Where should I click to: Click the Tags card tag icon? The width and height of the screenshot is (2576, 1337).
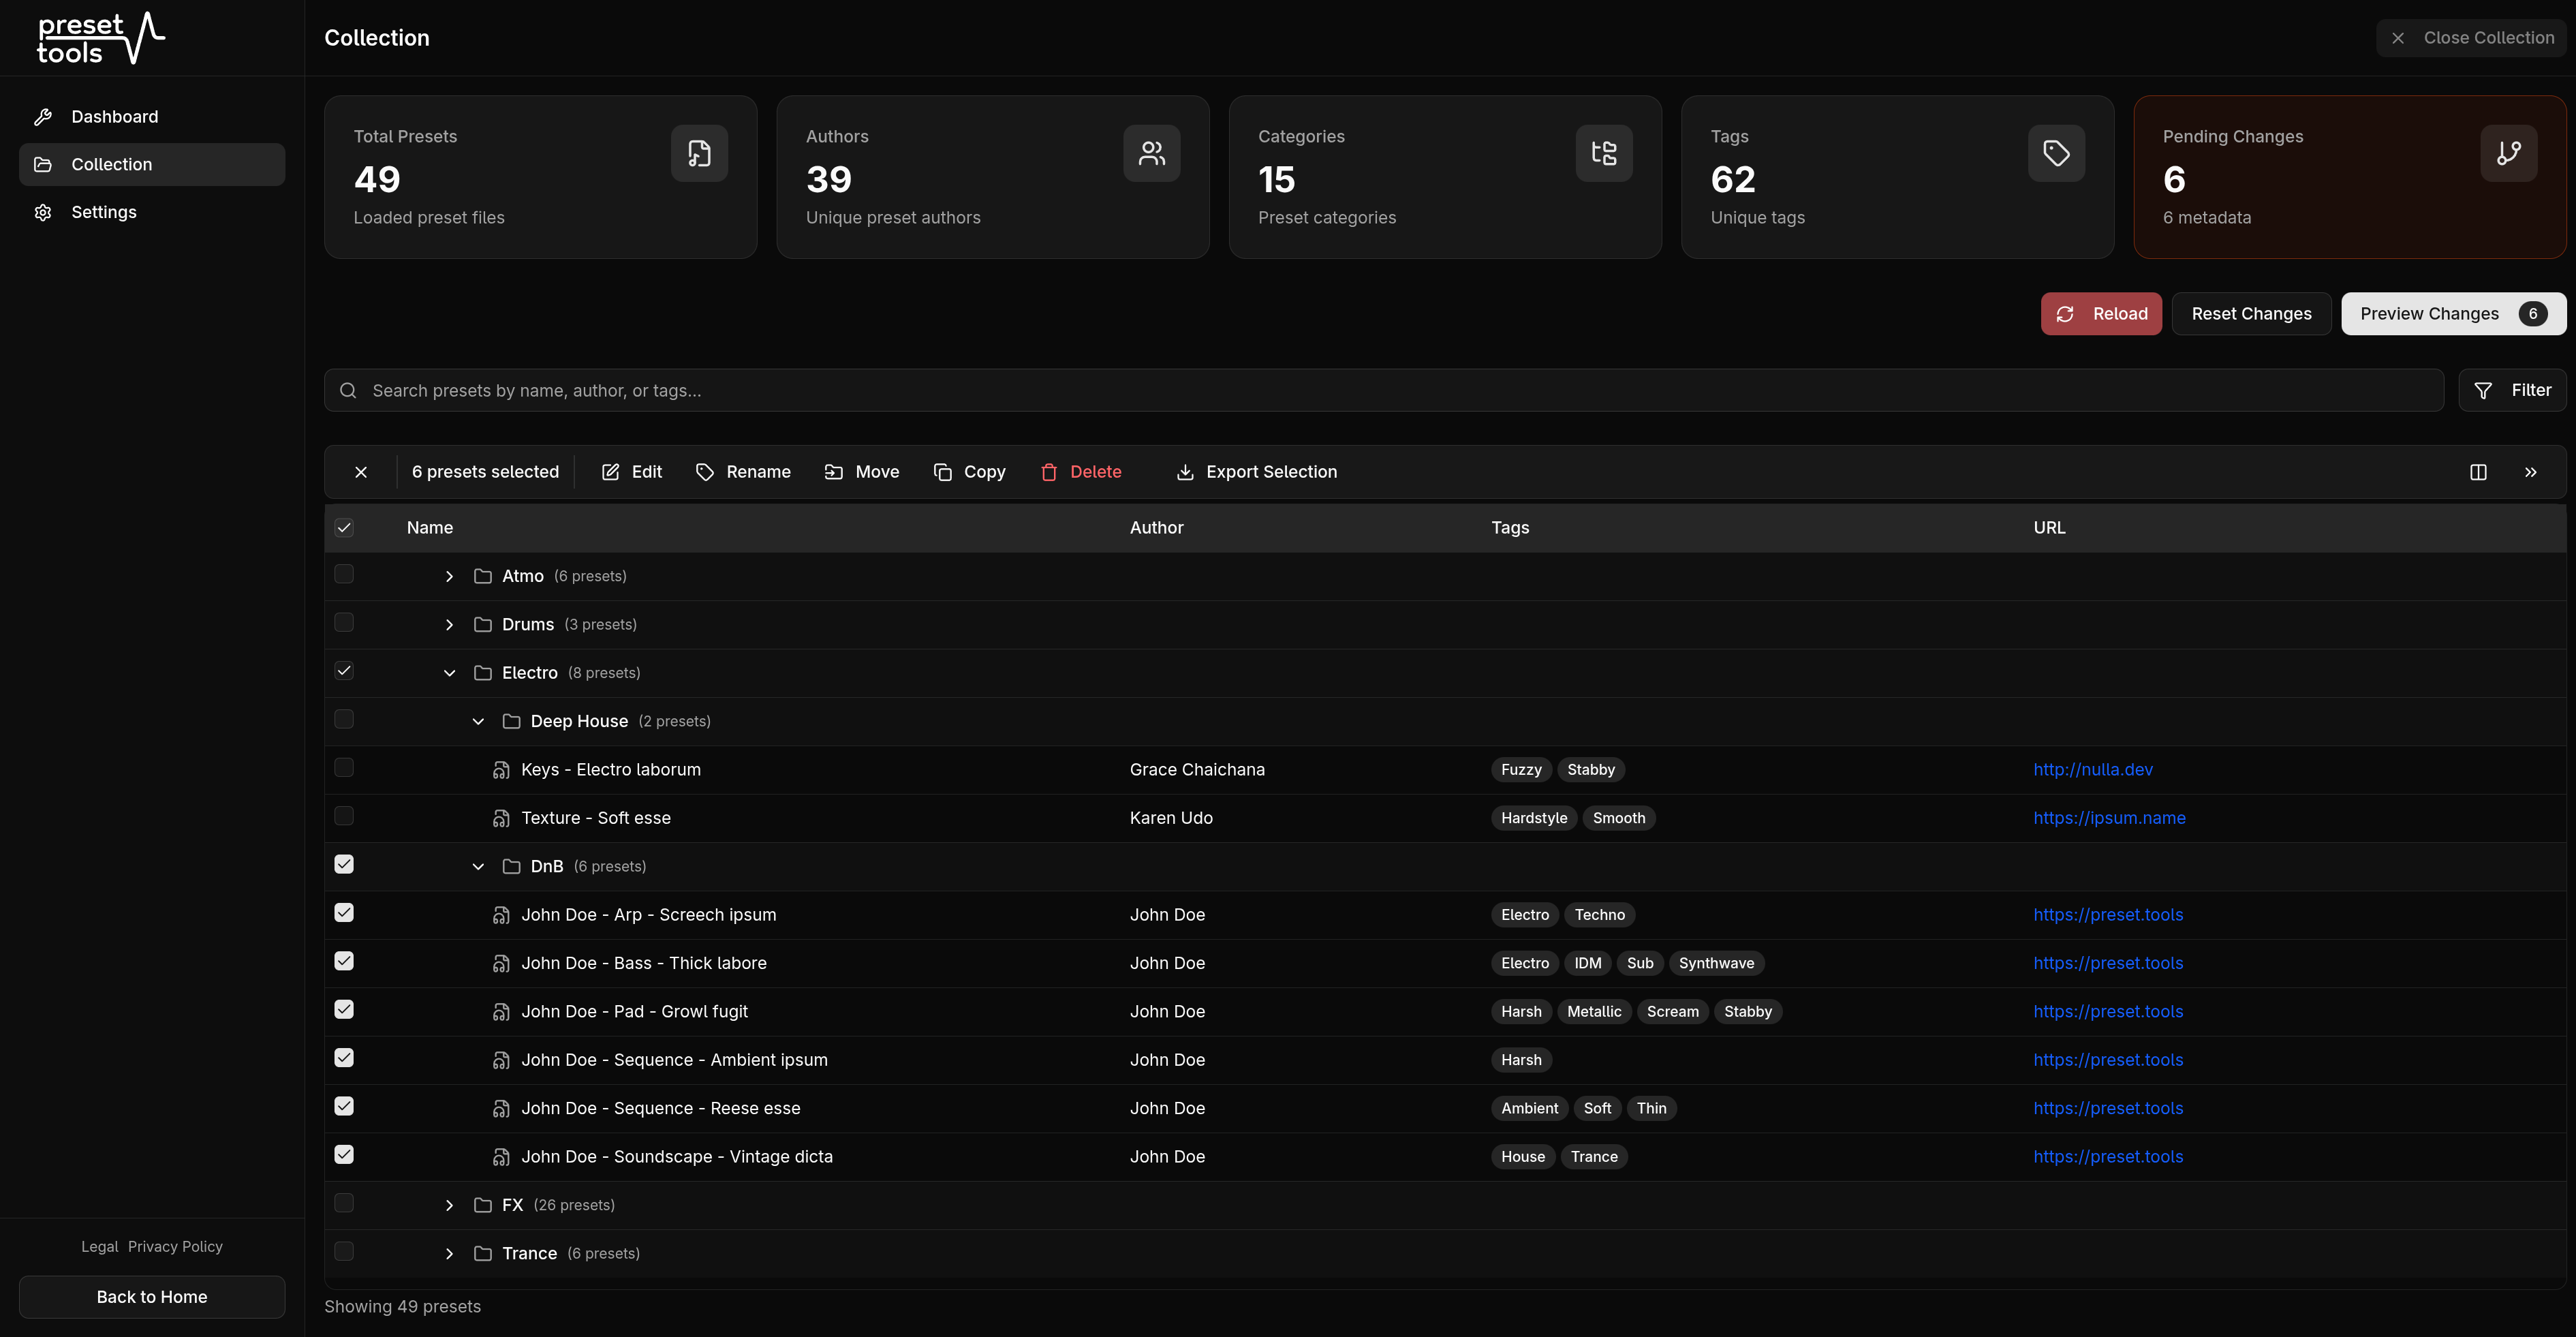[2056, 153]
